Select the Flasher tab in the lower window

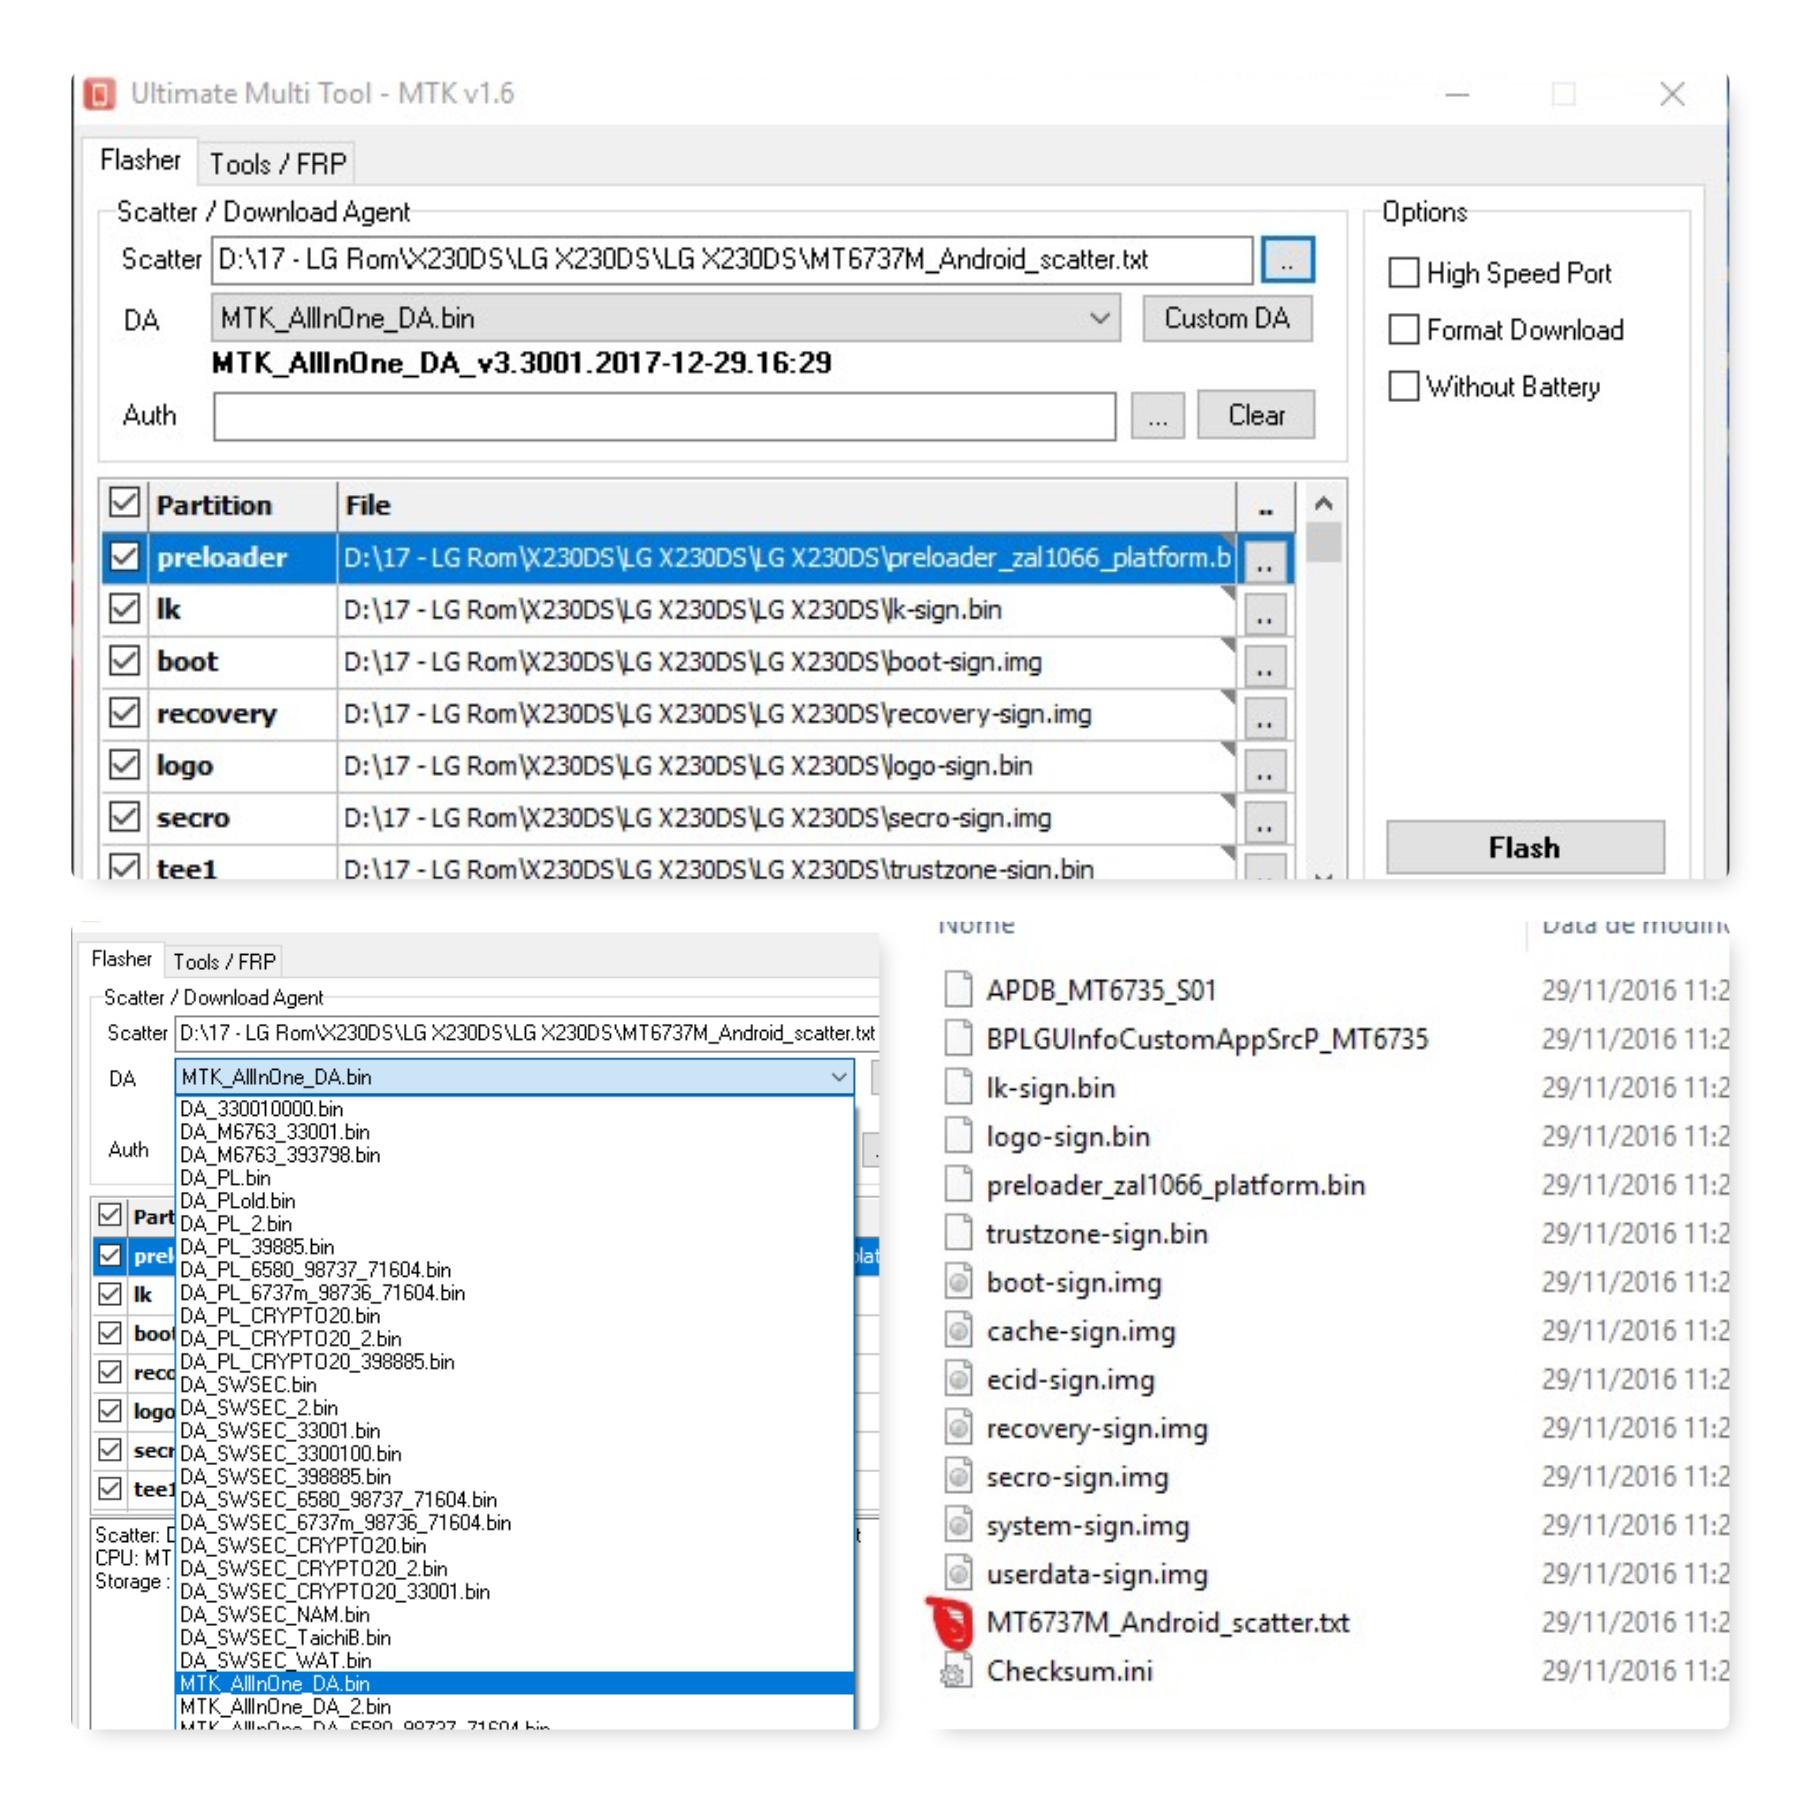click(121, 959)
